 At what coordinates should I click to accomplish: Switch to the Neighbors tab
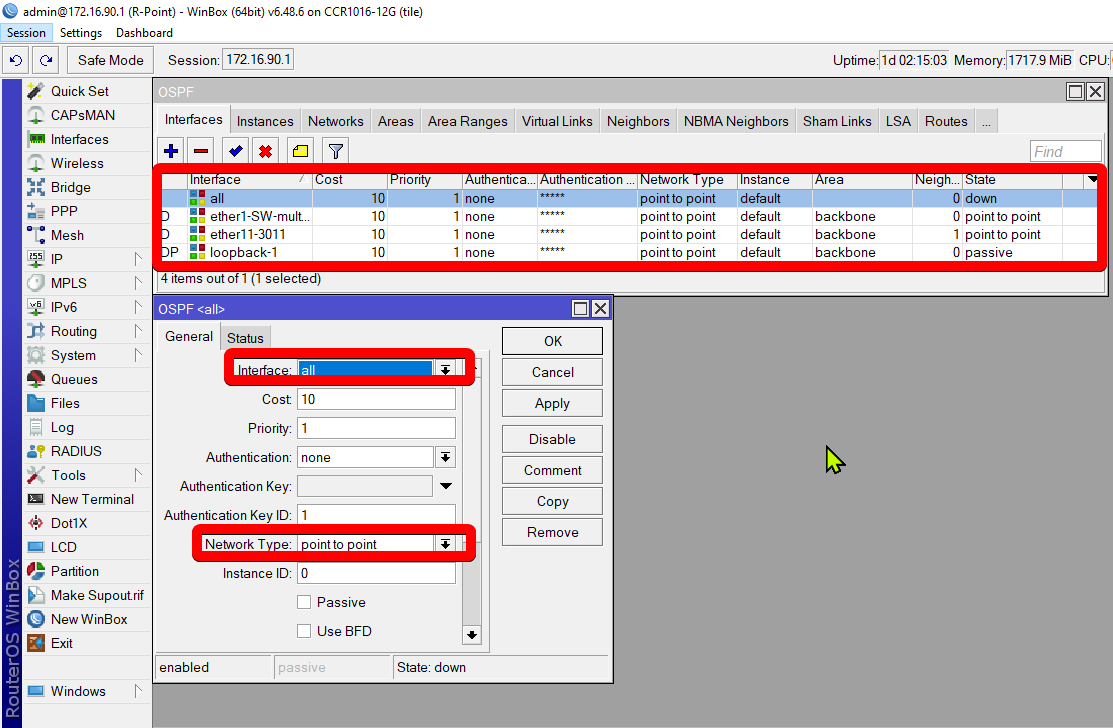click(637, 121)
